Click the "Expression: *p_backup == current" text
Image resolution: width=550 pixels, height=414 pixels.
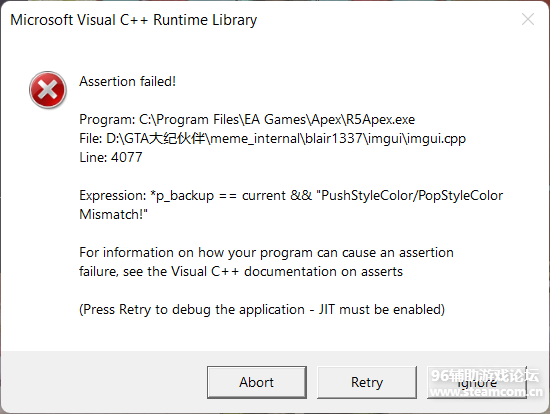[x=183, y=196]
